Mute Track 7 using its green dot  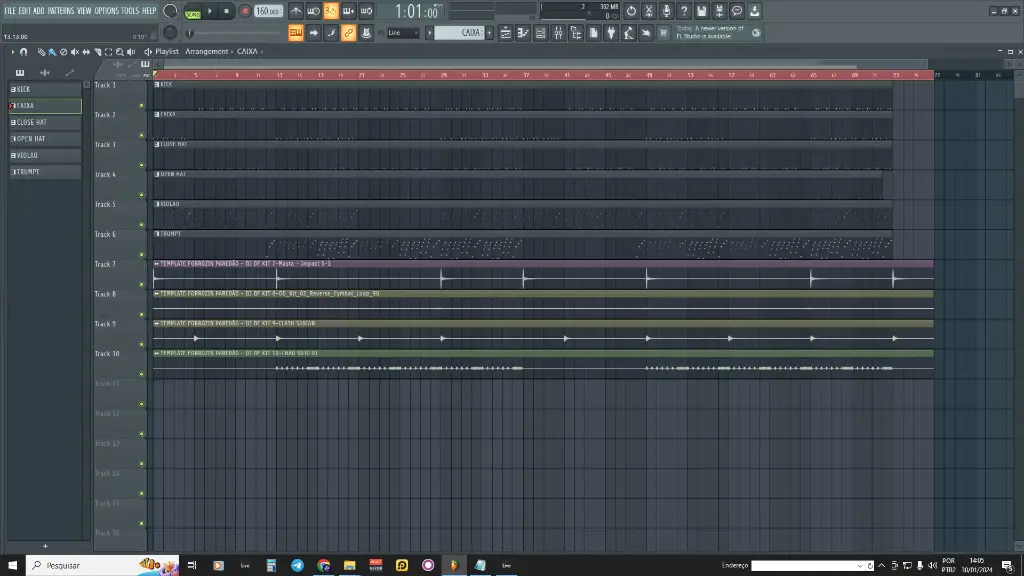(x=142, y=285)
